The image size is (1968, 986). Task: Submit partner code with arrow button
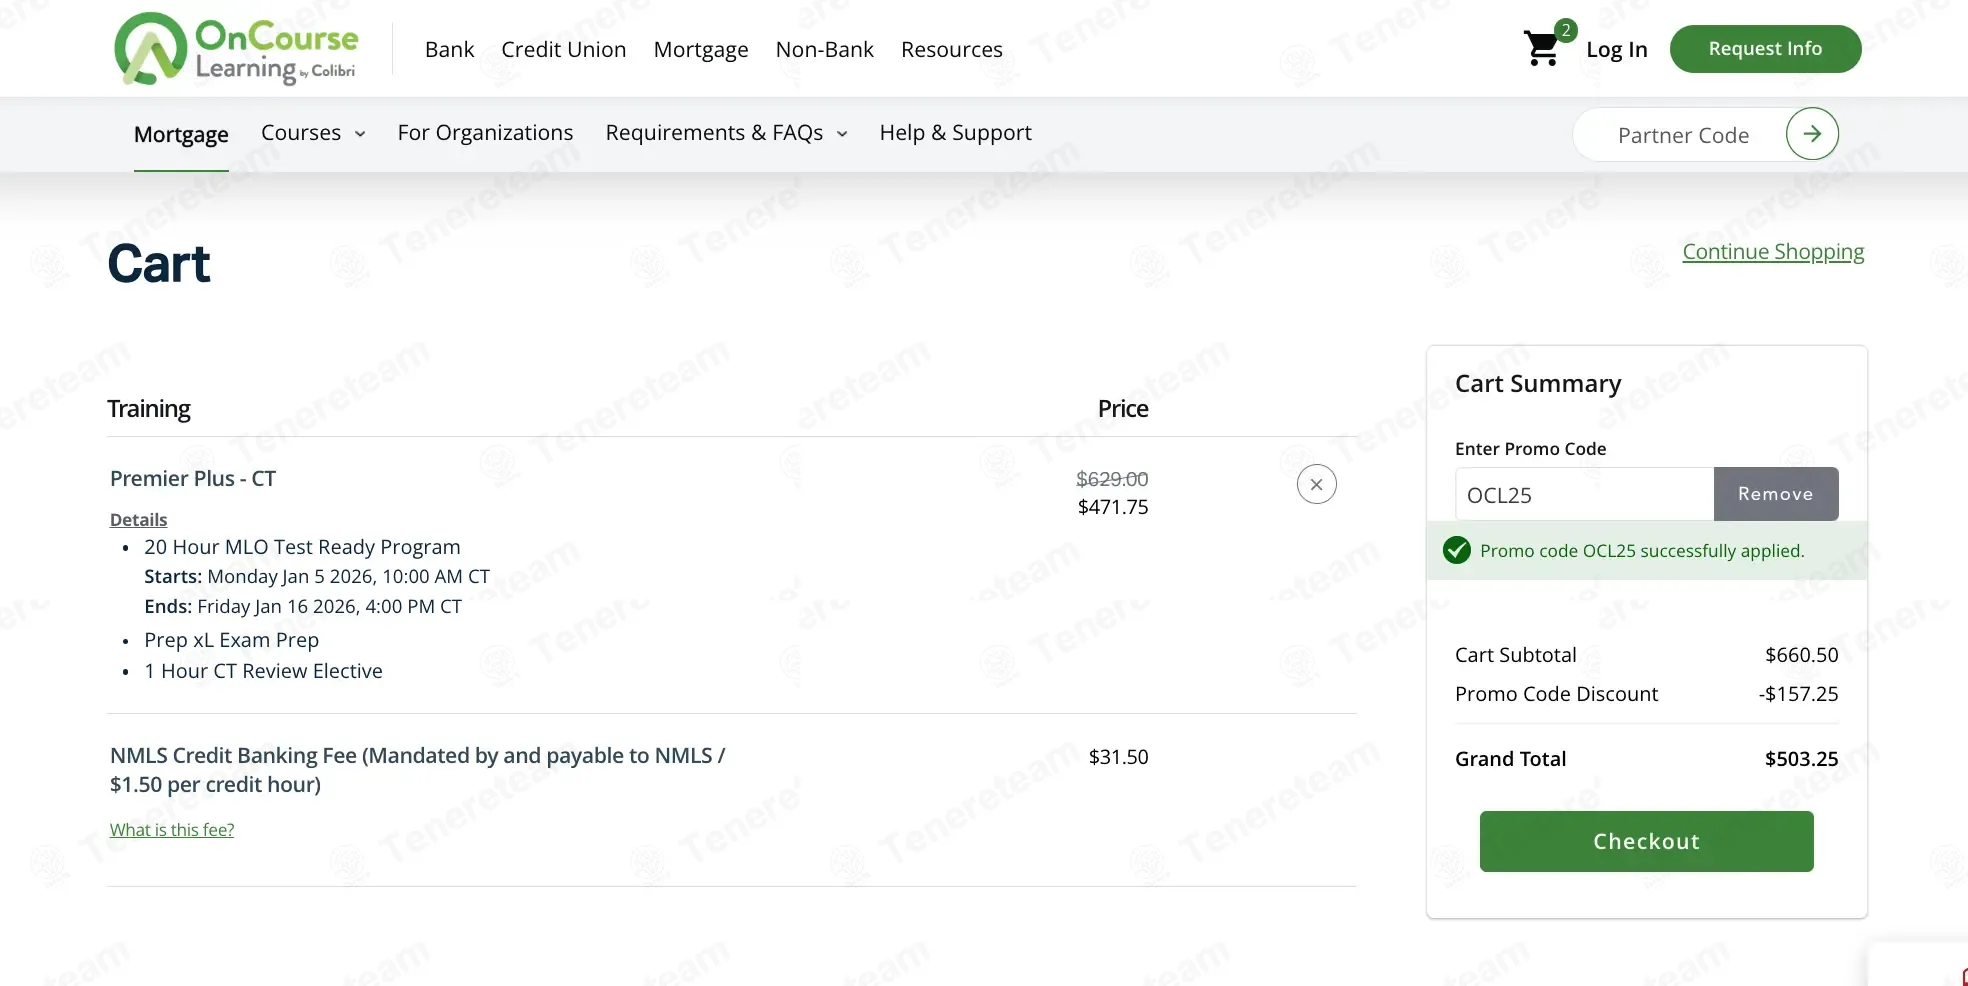(x=1811, y=134)
